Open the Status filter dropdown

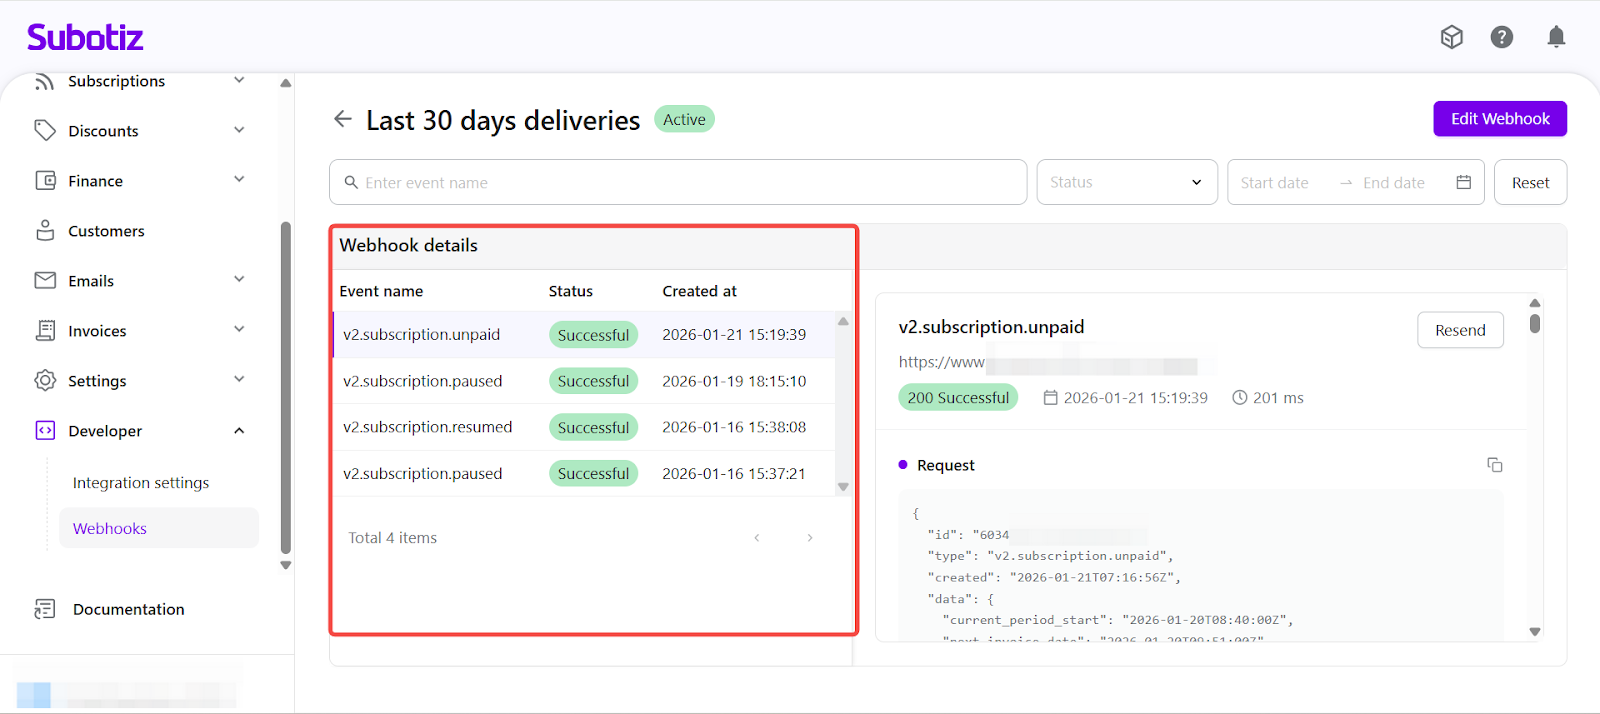(x=1126, y=182)
